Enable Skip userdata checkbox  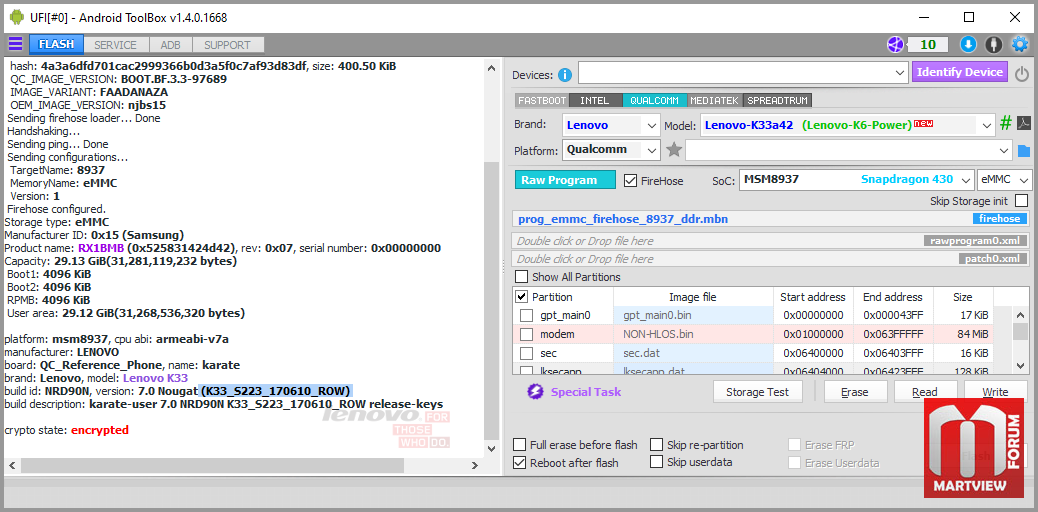(x=657, y=462)
